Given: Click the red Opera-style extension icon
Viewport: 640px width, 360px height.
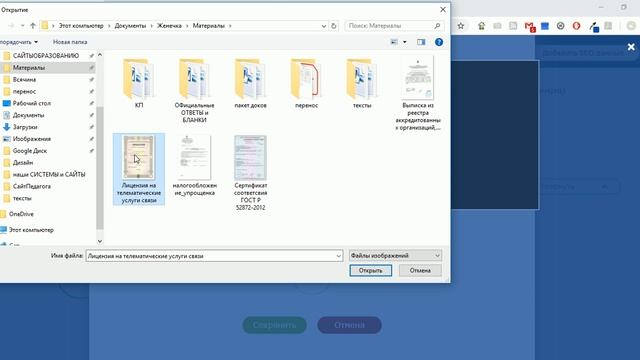Looking at the screenshot, I should (x=576, y=26).
